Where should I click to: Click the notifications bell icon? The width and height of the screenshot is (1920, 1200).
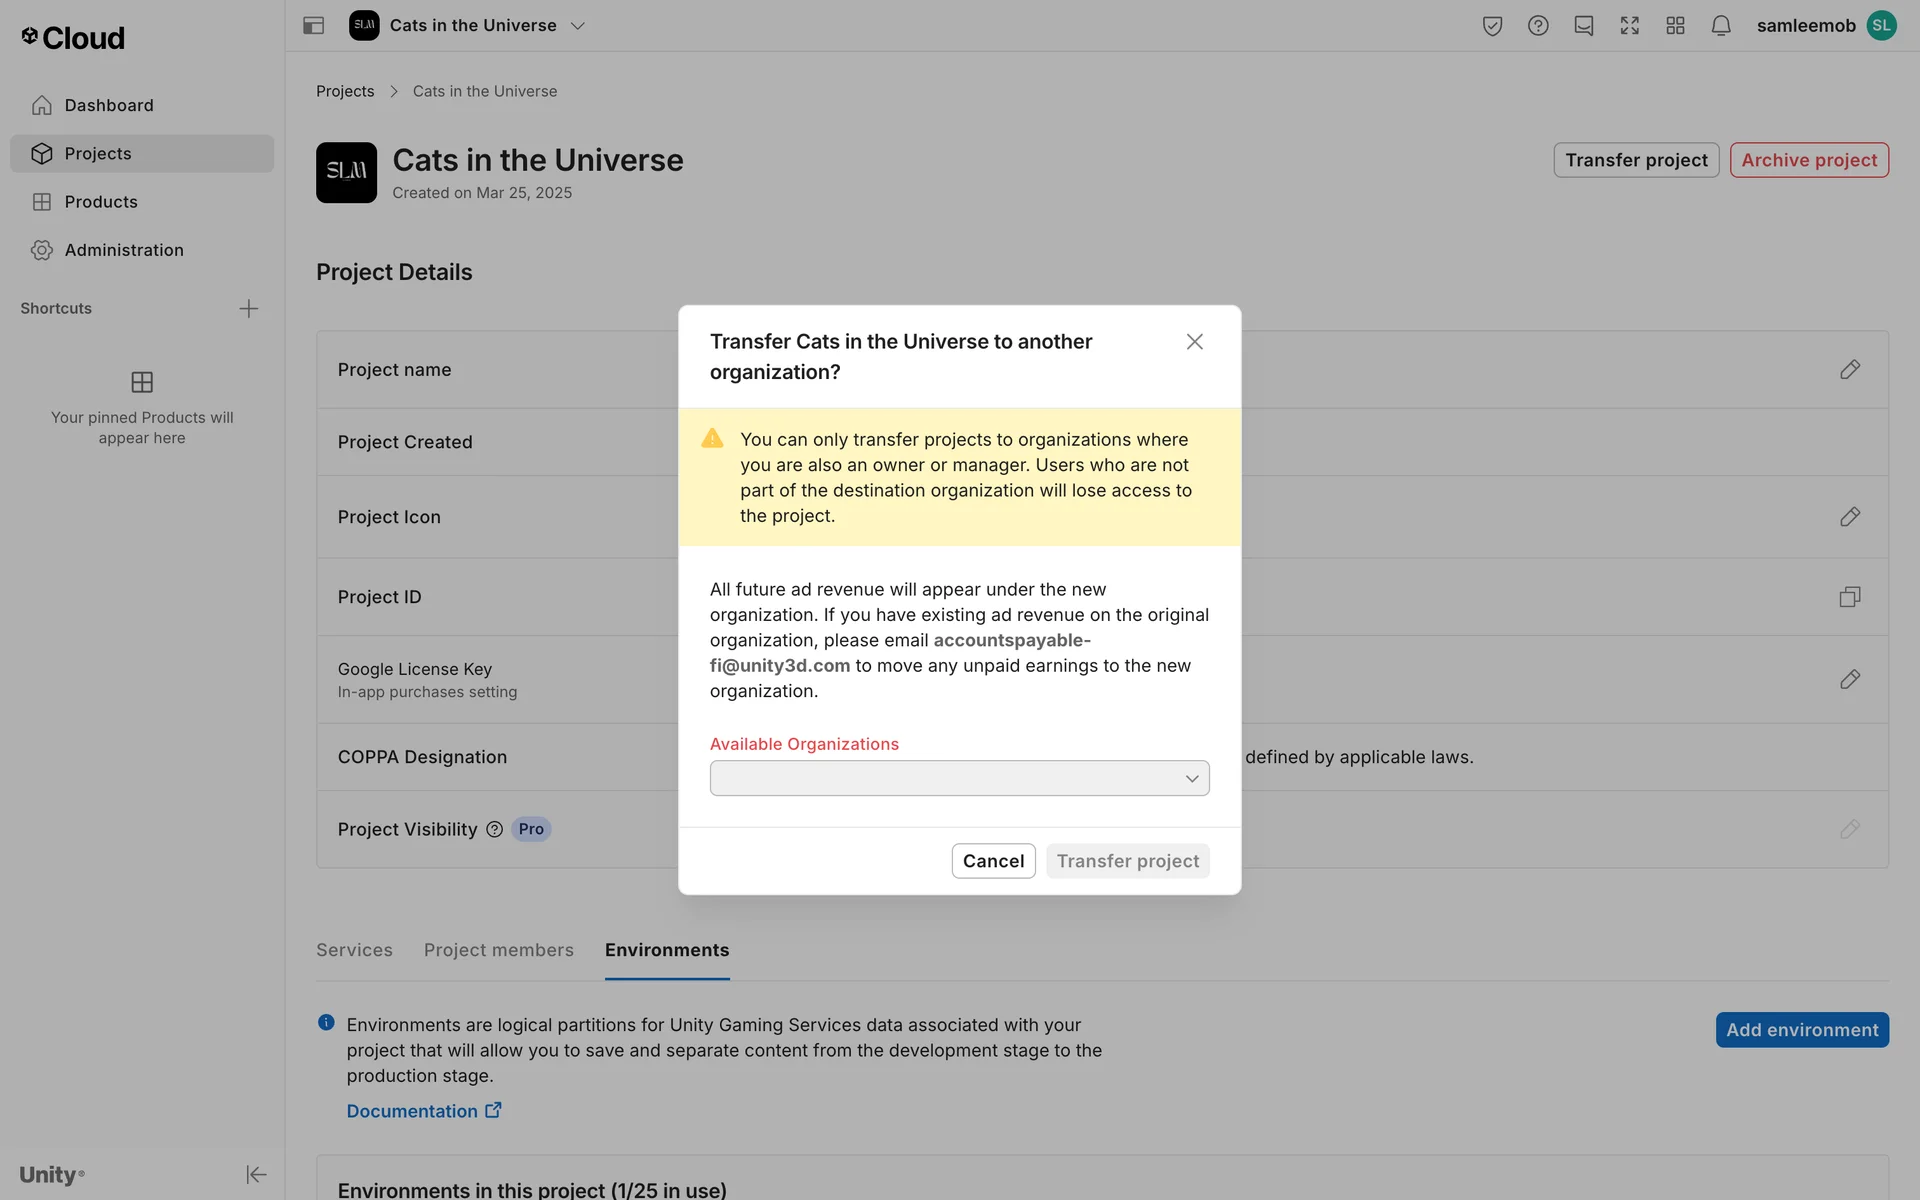(1720, 26)
